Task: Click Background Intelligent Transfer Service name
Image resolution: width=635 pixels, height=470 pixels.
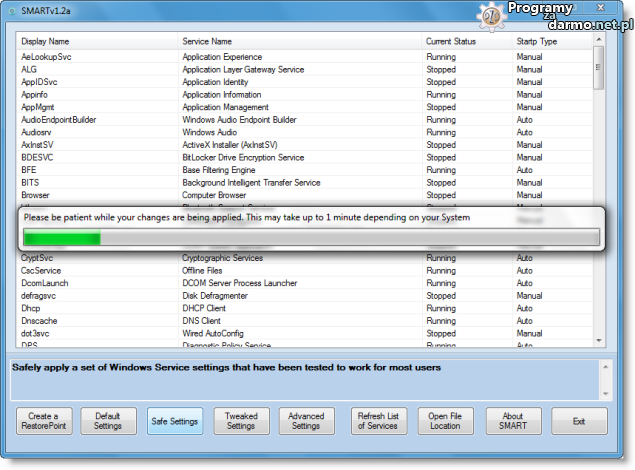Action: coord(251,182)
